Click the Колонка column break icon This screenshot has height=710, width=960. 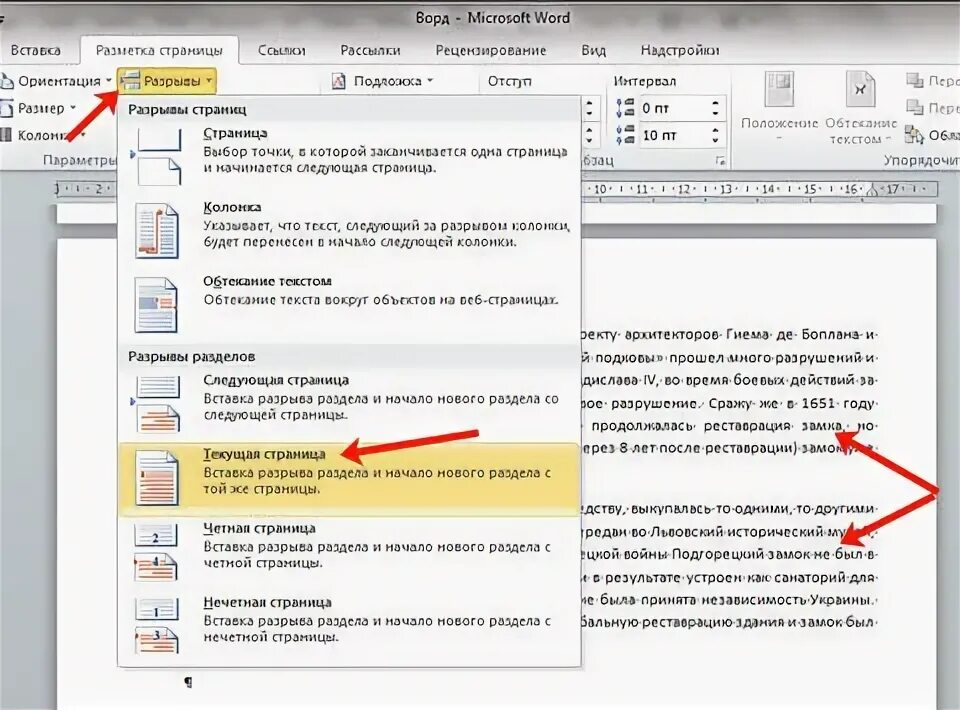(x=157, y=231)
